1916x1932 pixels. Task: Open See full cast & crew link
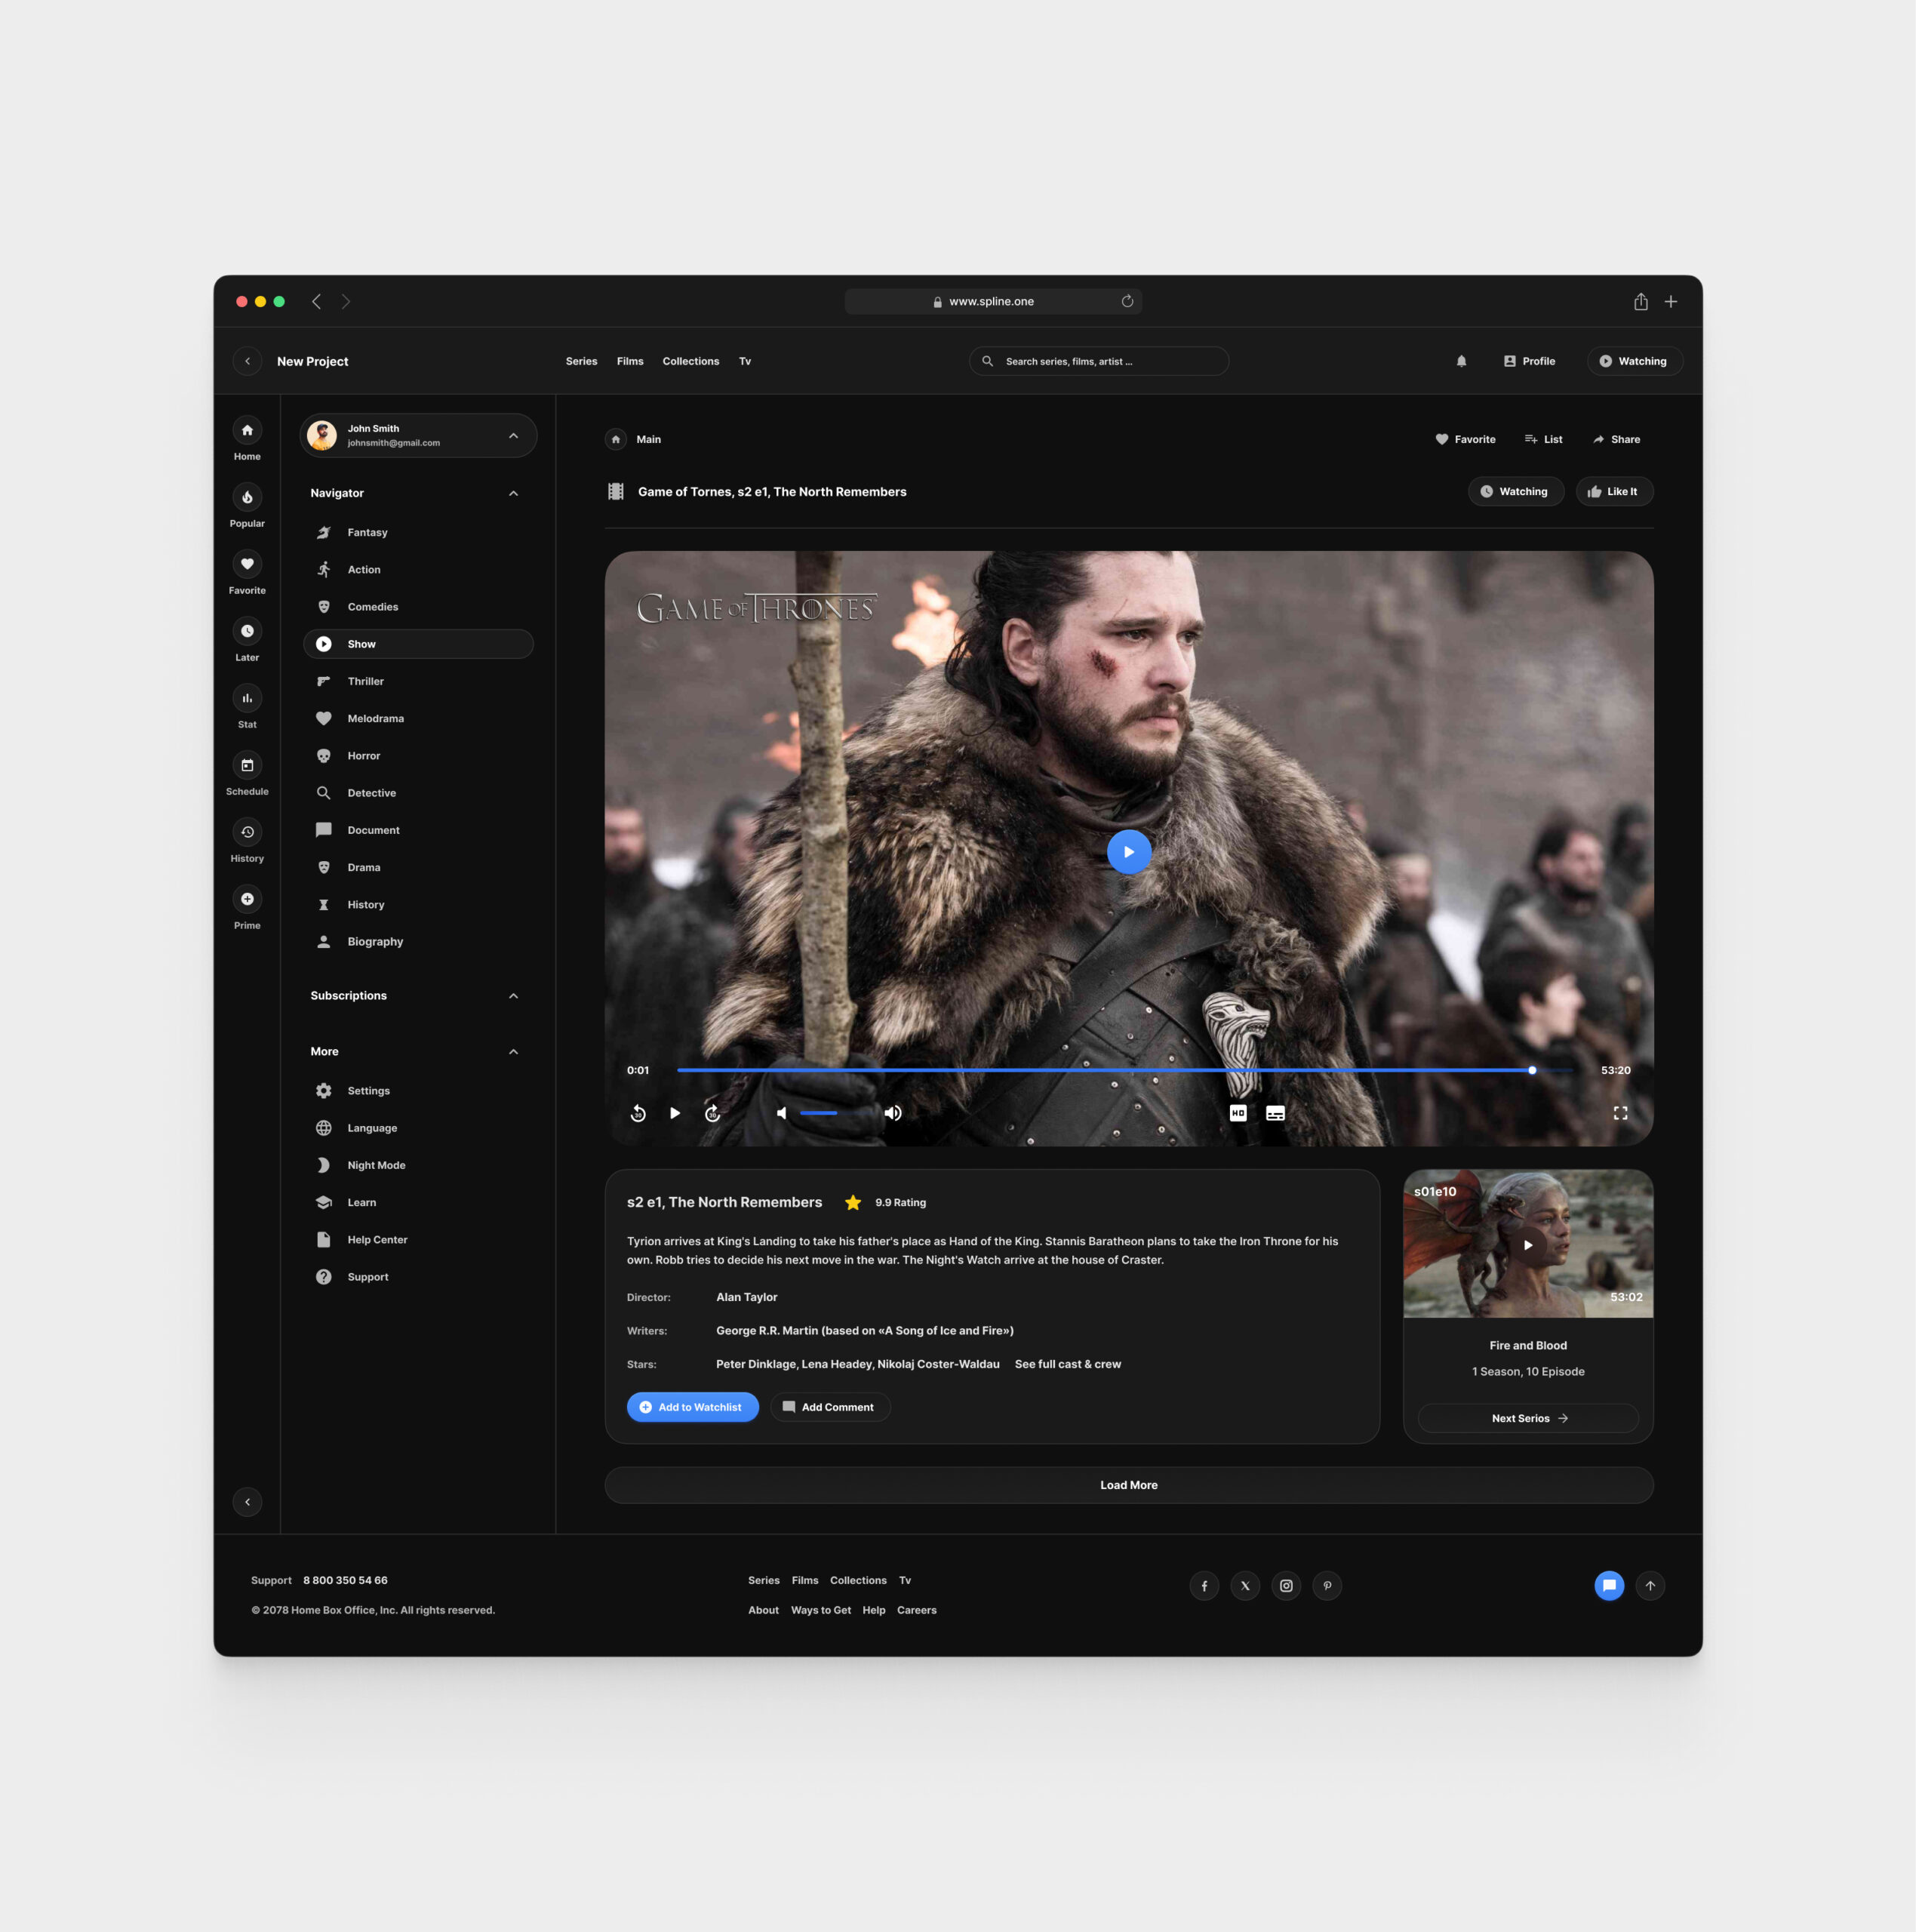pyautogui.click(x=1067, y=1364)
